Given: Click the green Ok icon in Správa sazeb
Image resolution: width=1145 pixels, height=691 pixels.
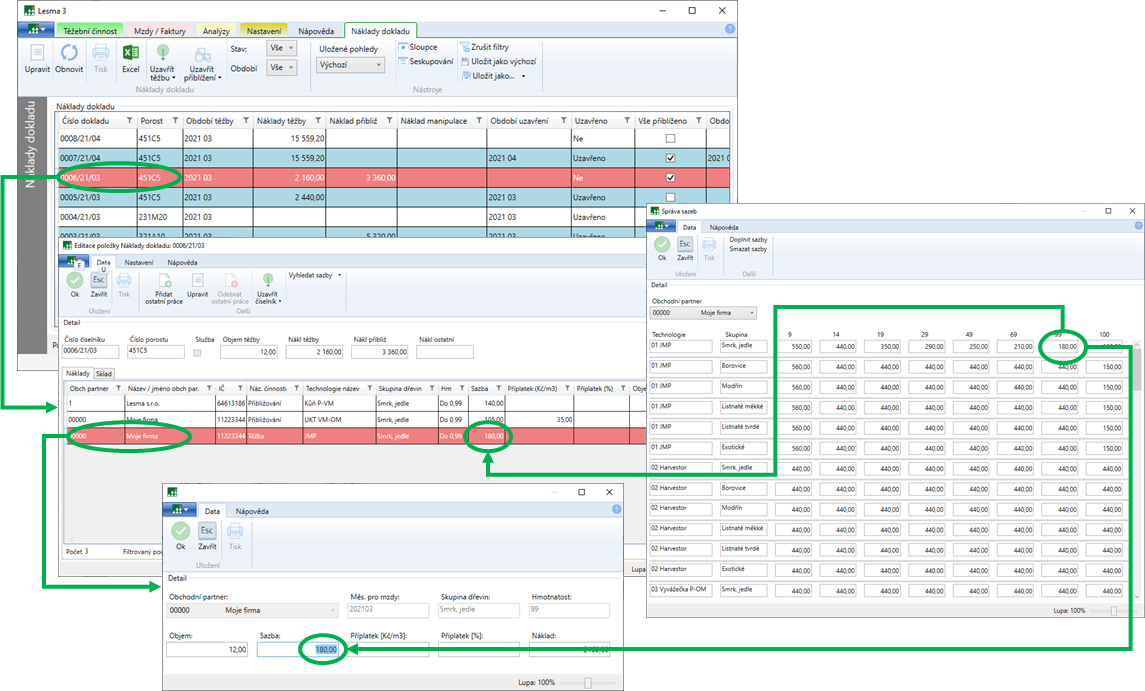Looking at the screenshot, I should [662, 244].
